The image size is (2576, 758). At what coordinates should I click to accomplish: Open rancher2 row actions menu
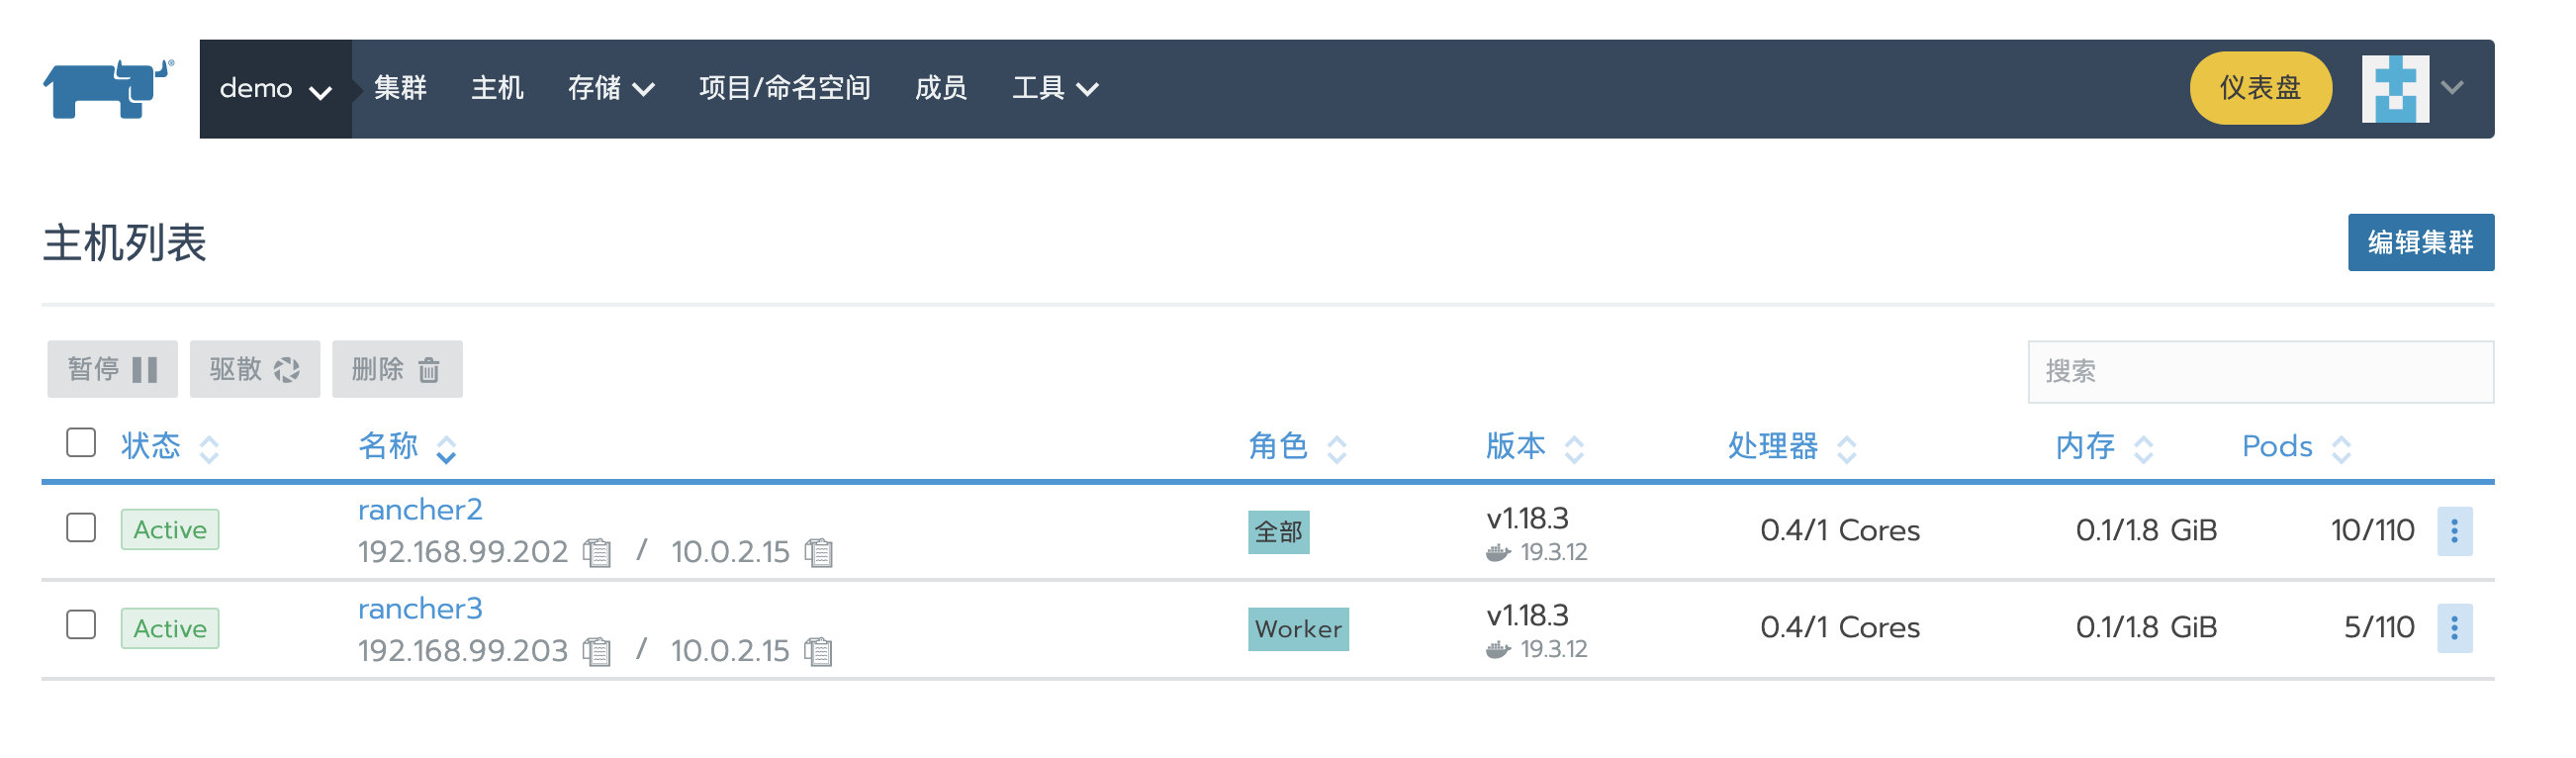pos(2453,531)
